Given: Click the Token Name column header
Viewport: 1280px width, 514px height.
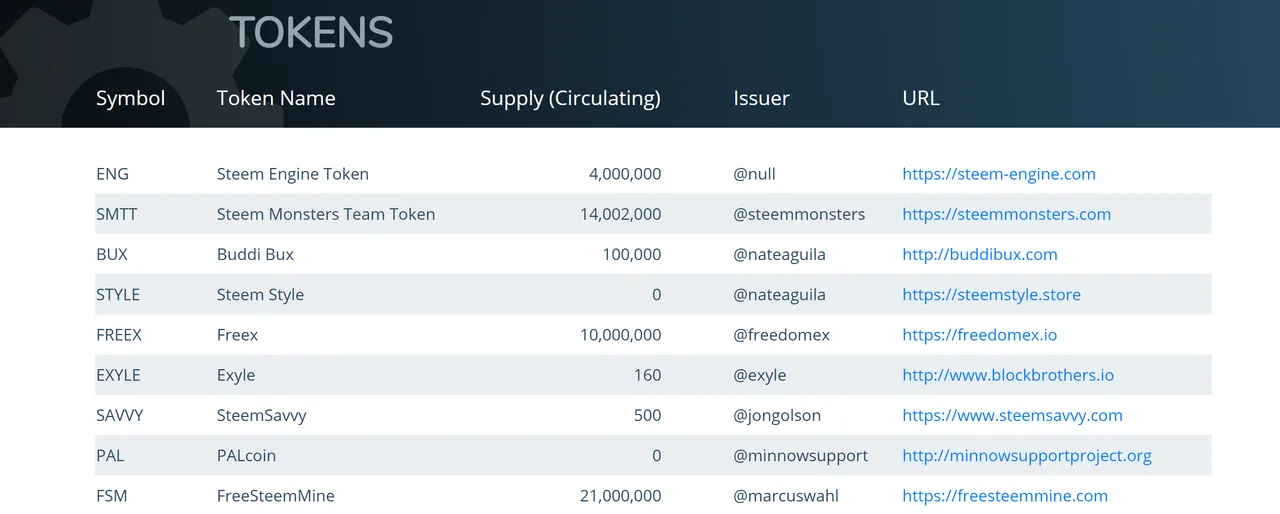Looking at the screenshot, I should 276,98.
